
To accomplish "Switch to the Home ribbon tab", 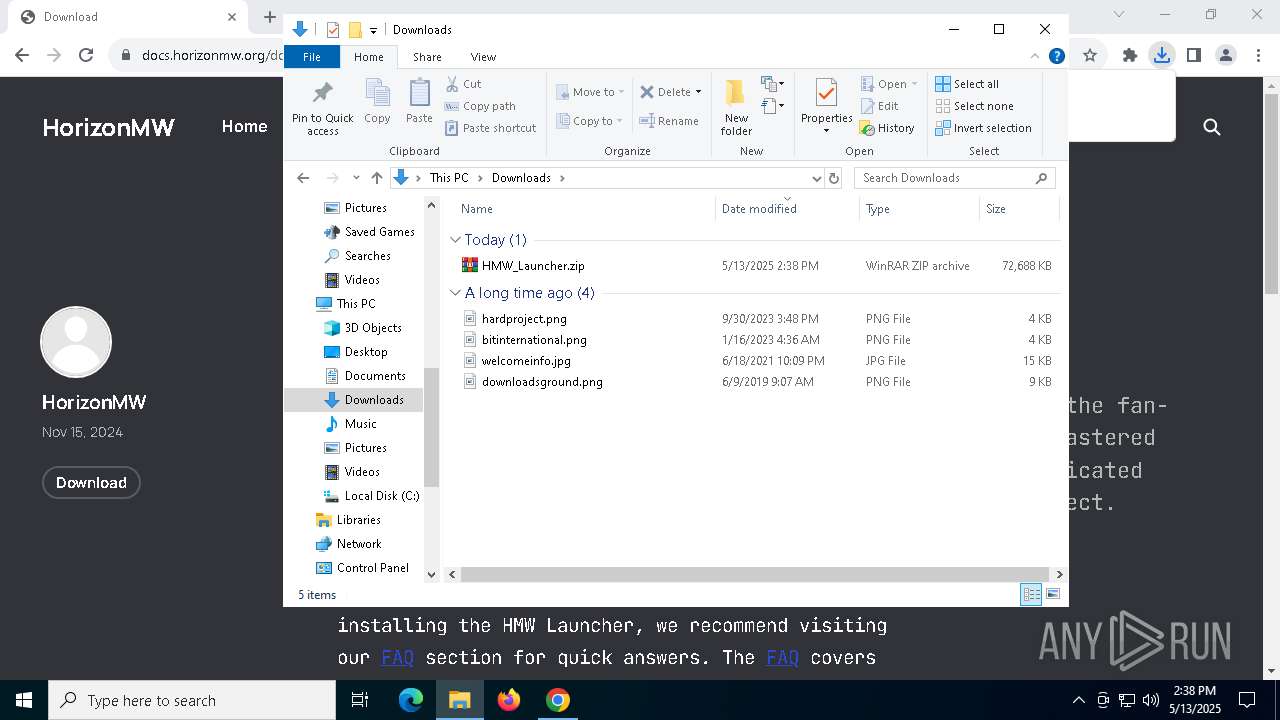I will click(x=368, y=57).
